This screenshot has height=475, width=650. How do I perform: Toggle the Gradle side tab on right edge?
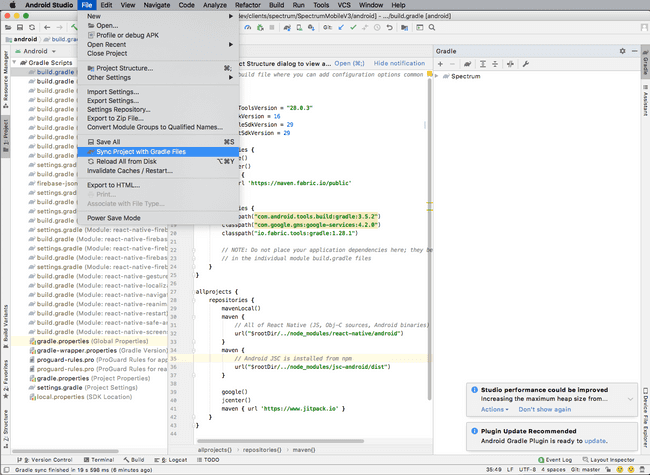coord(645,62)
